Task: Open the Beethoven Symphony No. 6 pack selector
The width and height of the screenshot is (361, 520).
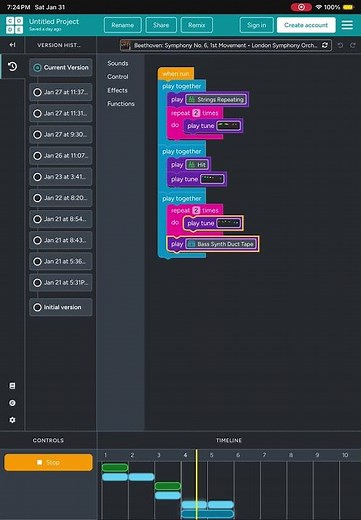Action: click(226, 45)
